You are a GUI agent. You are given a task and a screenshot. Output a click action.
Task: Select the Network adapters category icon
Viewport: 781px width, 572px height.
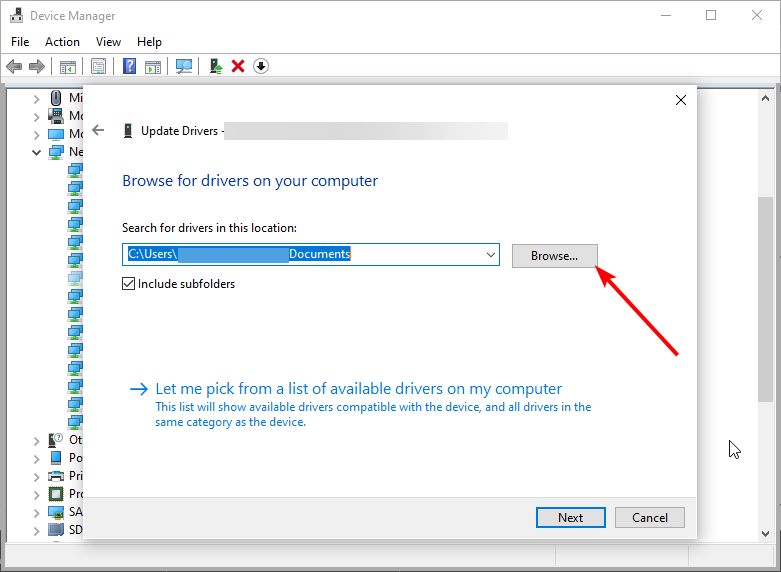tap(56, 152)
